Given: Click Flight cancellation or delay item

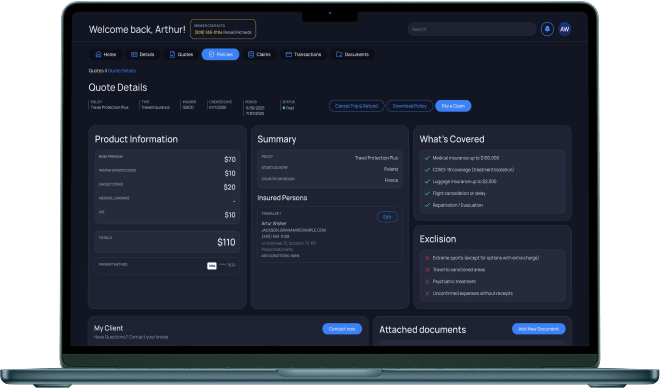Looking at the screenshot, I should tap(459, 194).
